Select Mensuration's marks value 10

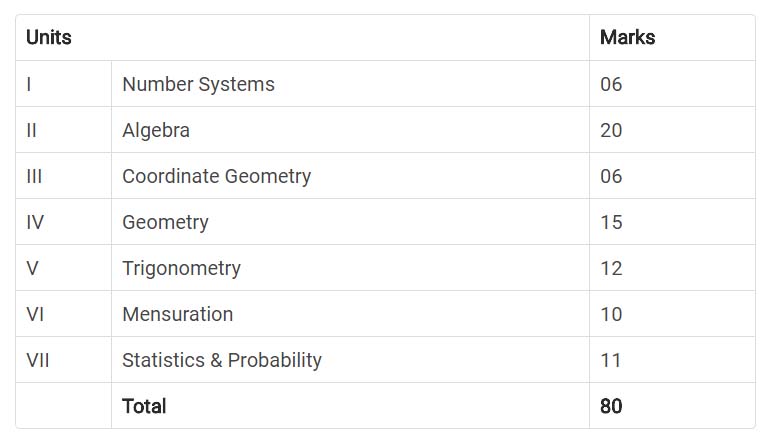611,314
